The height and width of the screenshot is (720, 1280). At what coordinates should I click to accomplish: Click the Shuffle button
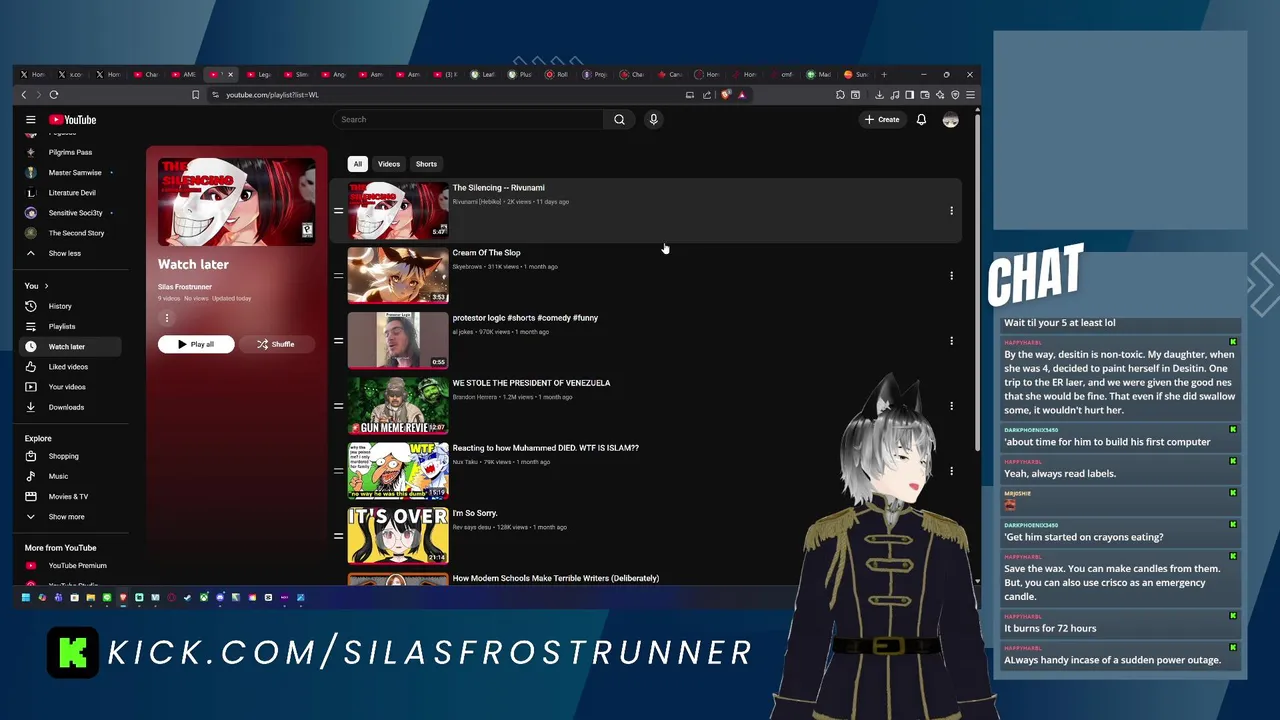[x=275, y=344]
